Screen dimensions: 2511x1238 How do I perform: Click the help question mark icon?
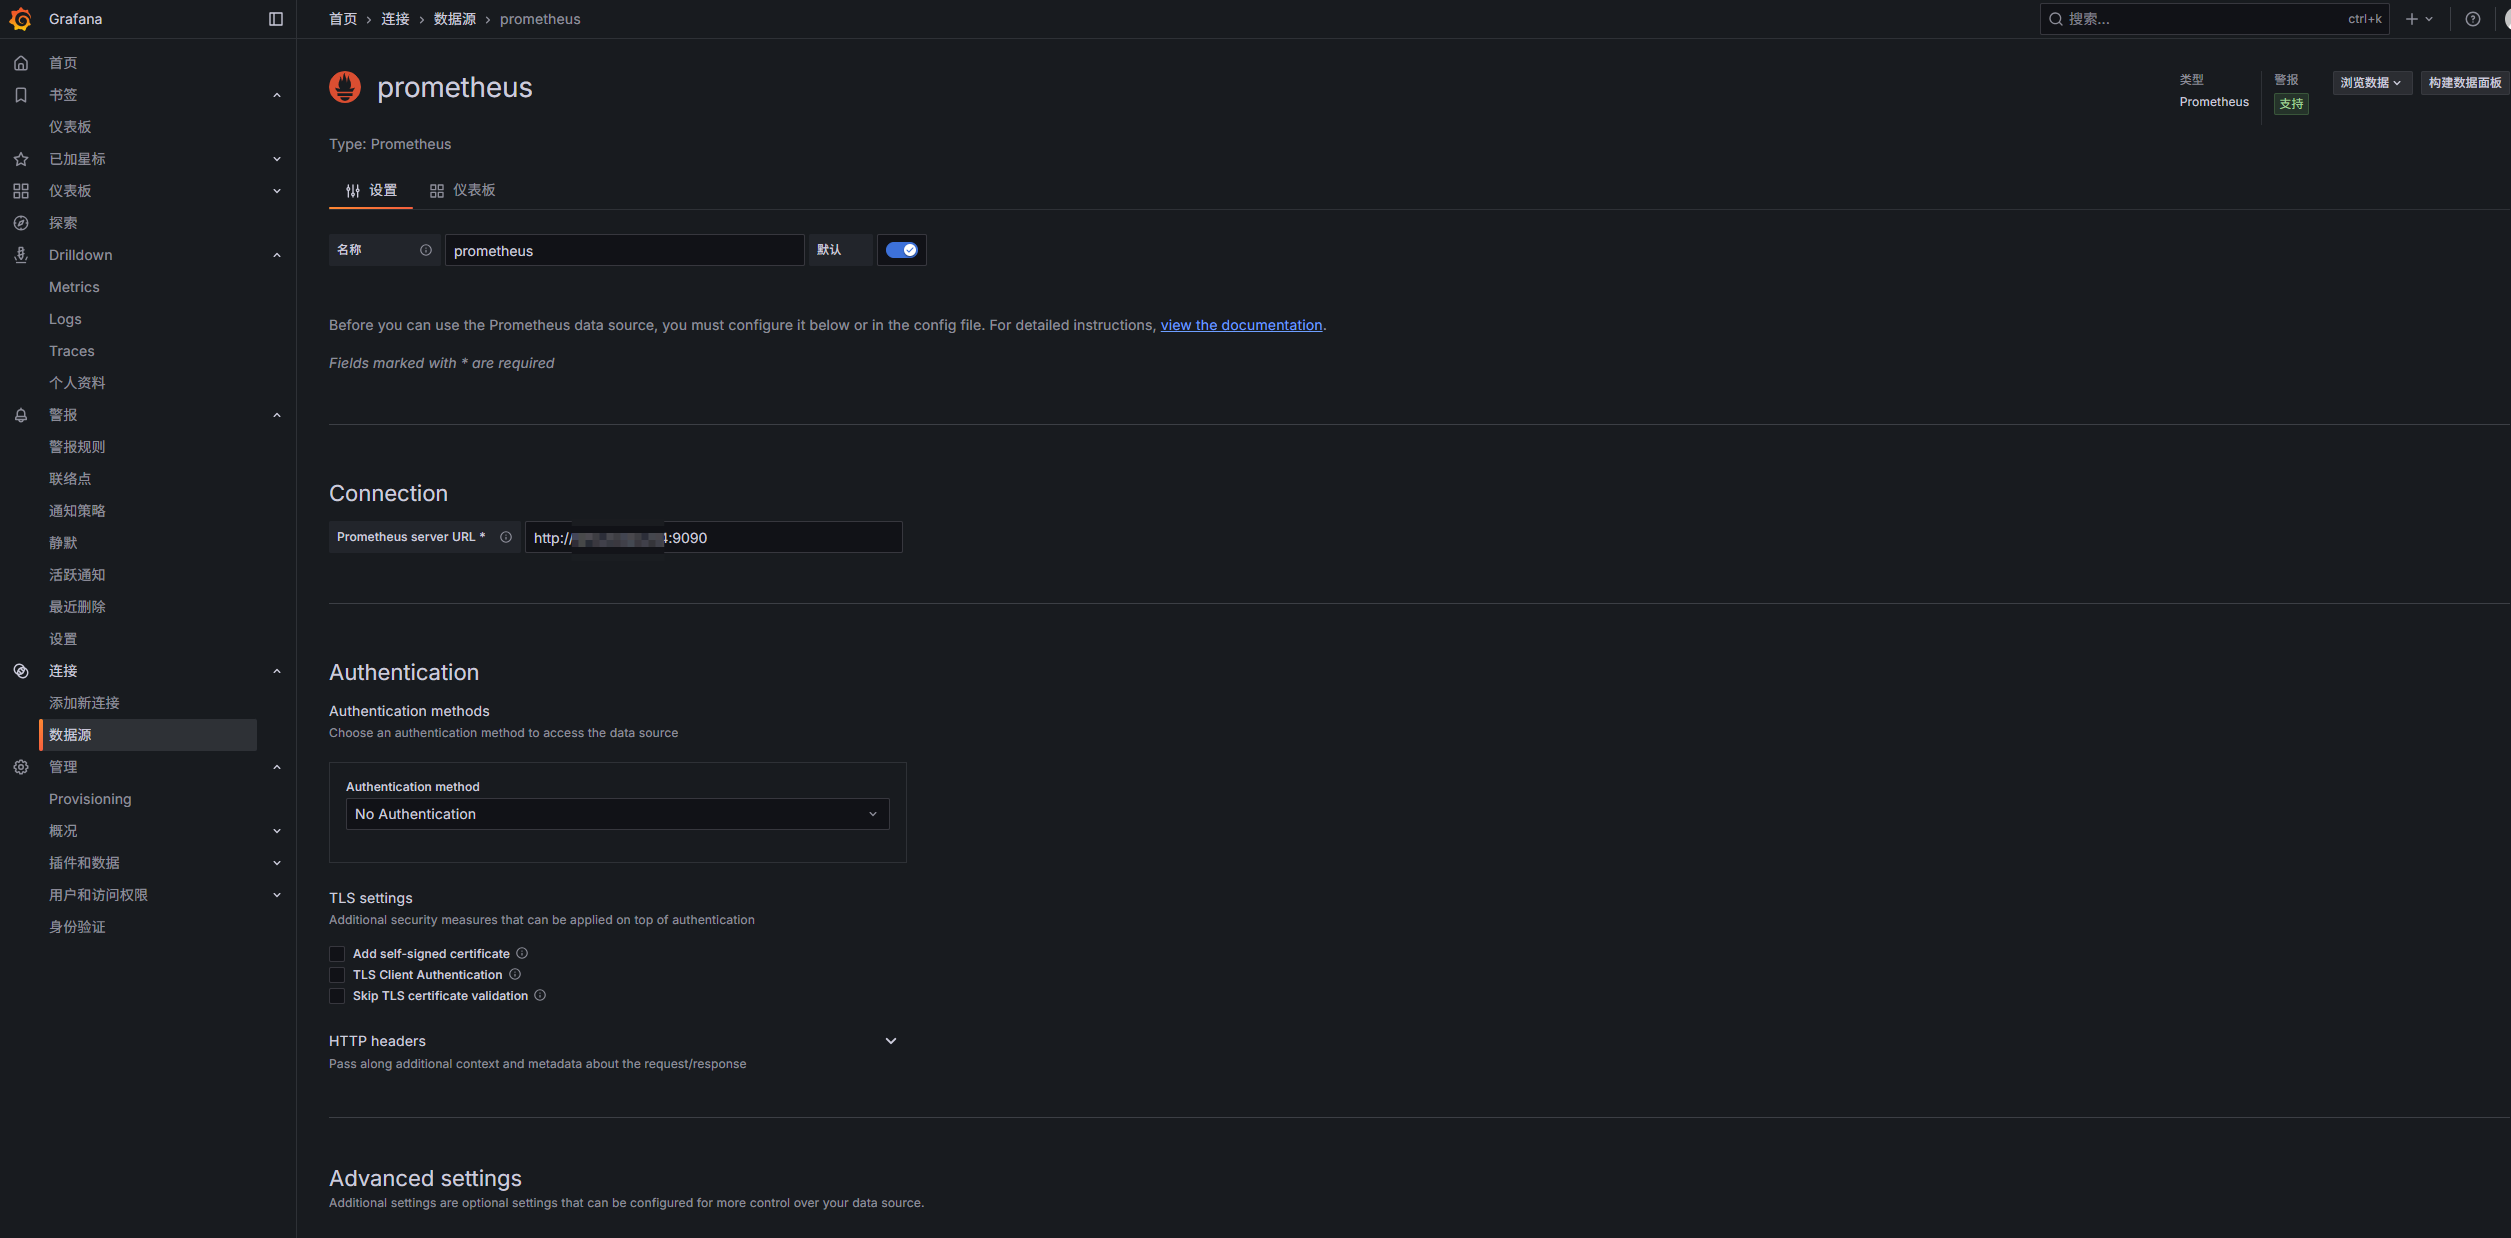[2472, 19]
